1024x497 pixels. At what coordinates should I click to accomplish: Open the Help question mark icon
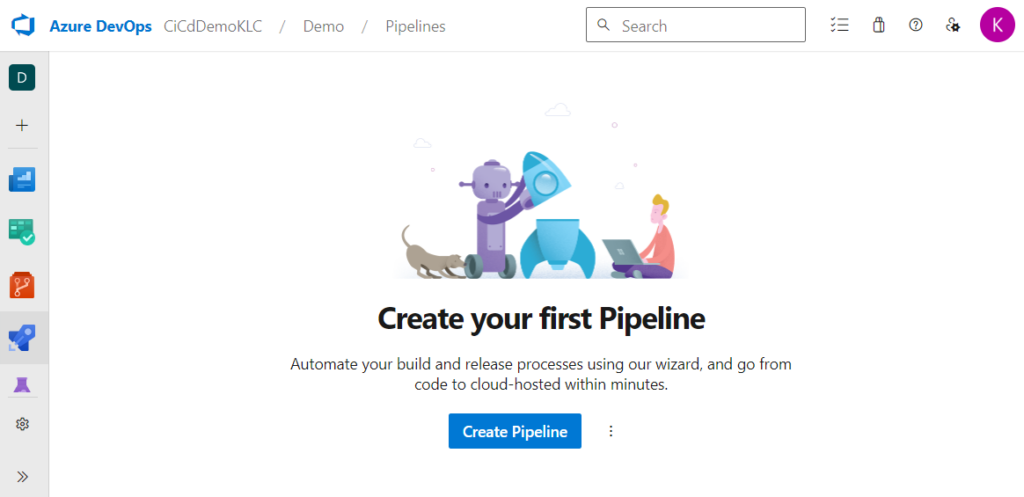tap(915, 26)
